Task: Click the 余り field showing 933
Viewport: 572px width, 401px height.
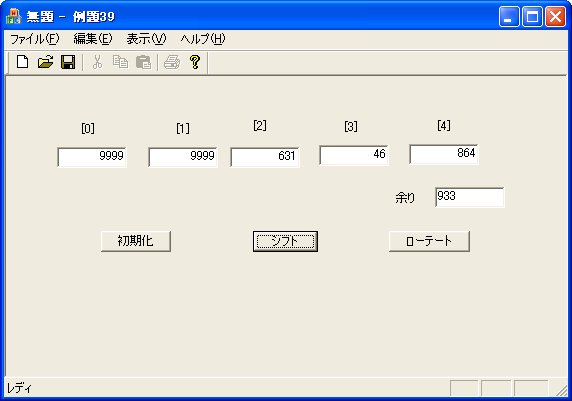Action: pyautogui.click(x=469, y=197)
